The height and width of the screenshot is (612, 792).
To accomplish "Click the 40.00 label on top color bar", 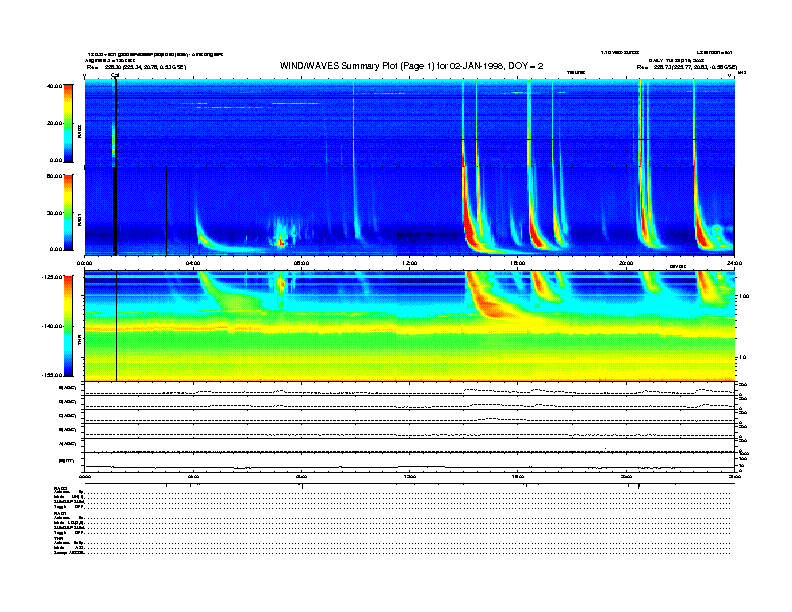I will [53, 86].
